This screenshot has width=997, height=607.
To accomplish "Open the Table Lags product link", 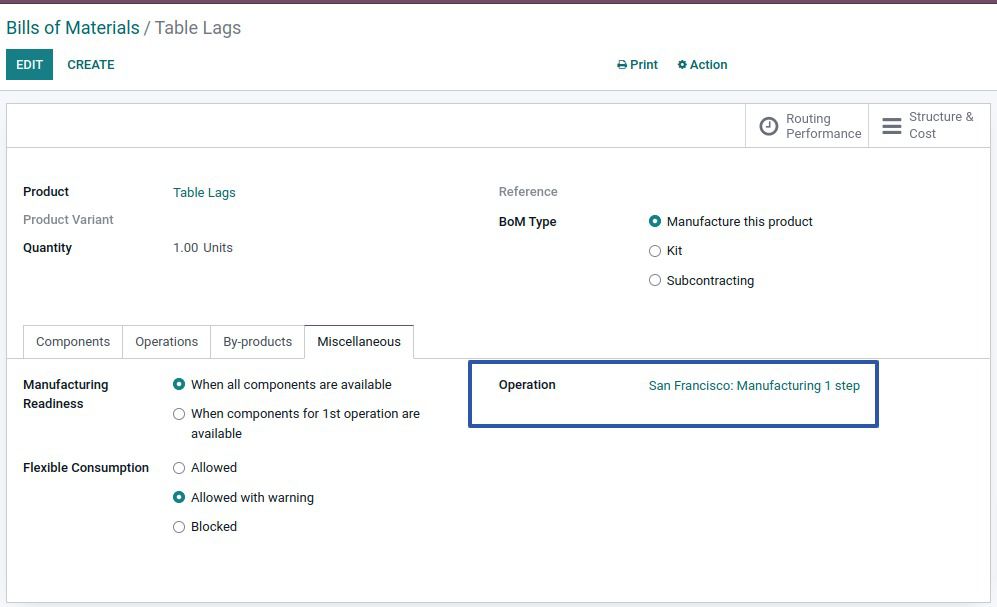I will 204,193.
